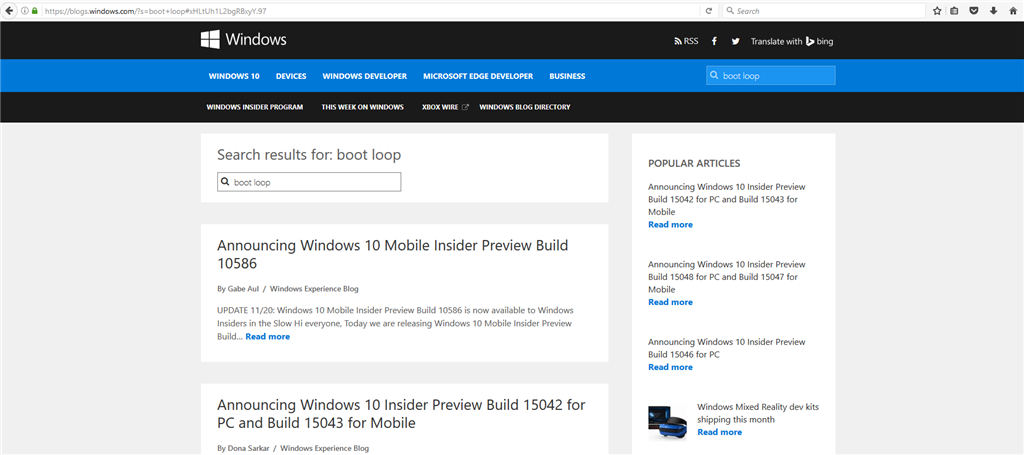Save page to Pocket icon
Image resolution: width=1024 pixels, height=455 pixels.
click(x=973, y=11)
